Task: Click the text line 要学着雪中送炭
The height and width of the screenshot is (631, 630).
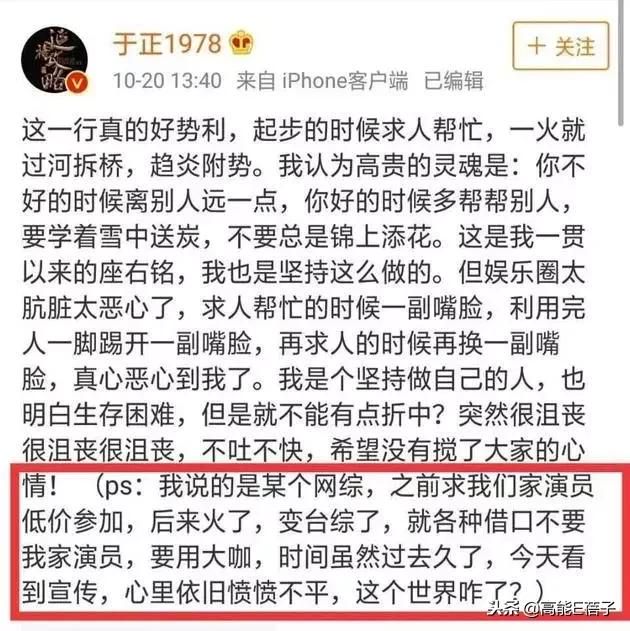Action: [x=304, y=236]
